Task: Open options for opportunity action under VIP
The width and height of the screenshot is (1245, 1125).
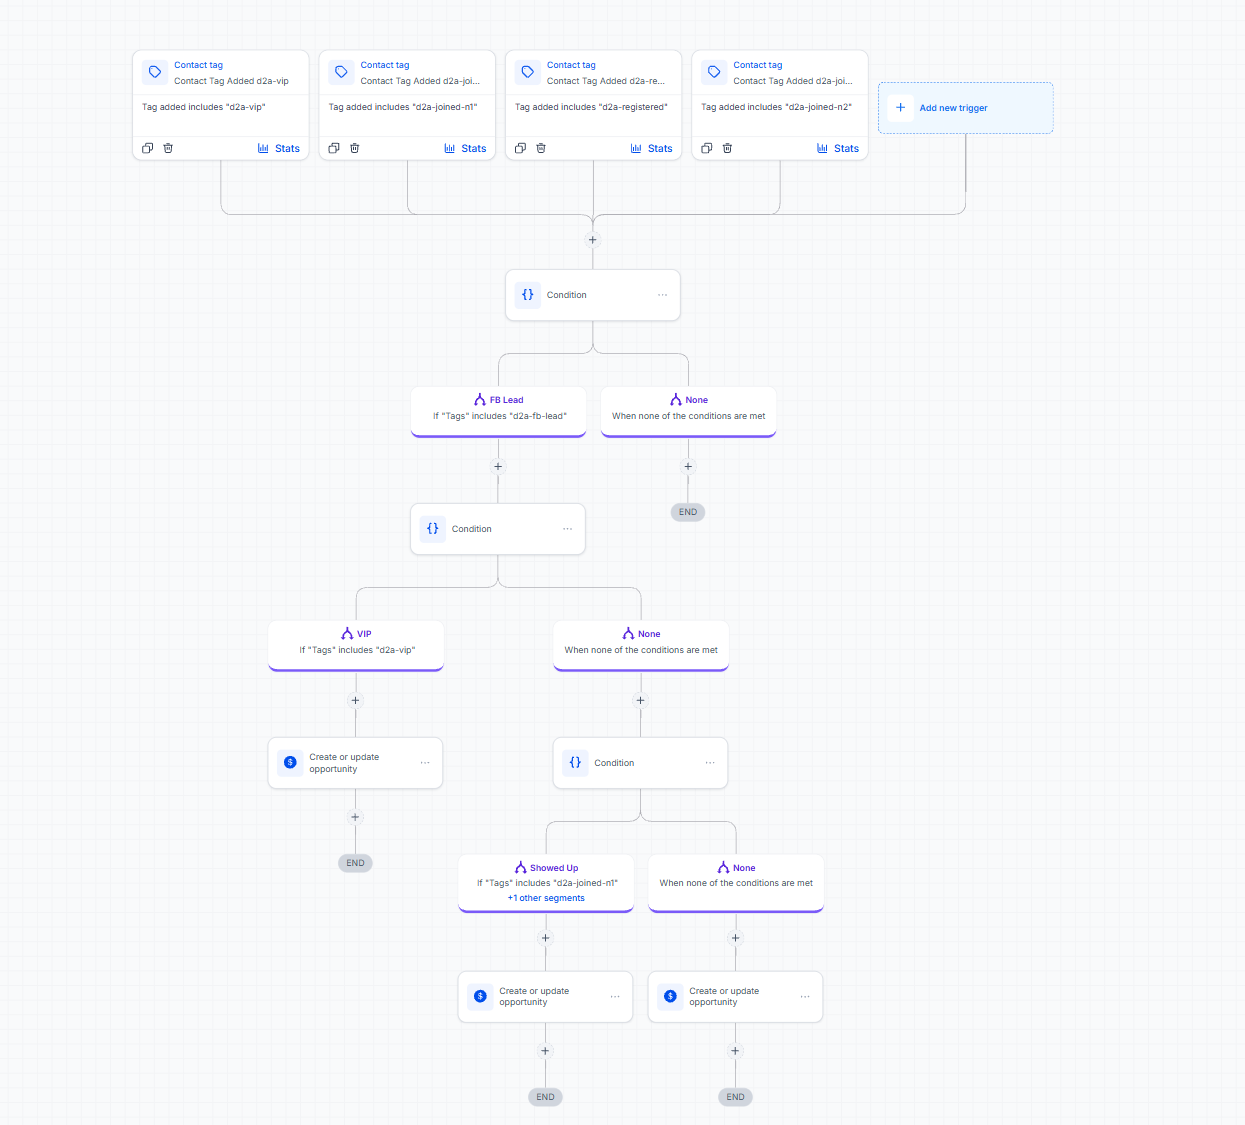Action: pos(425,763)
